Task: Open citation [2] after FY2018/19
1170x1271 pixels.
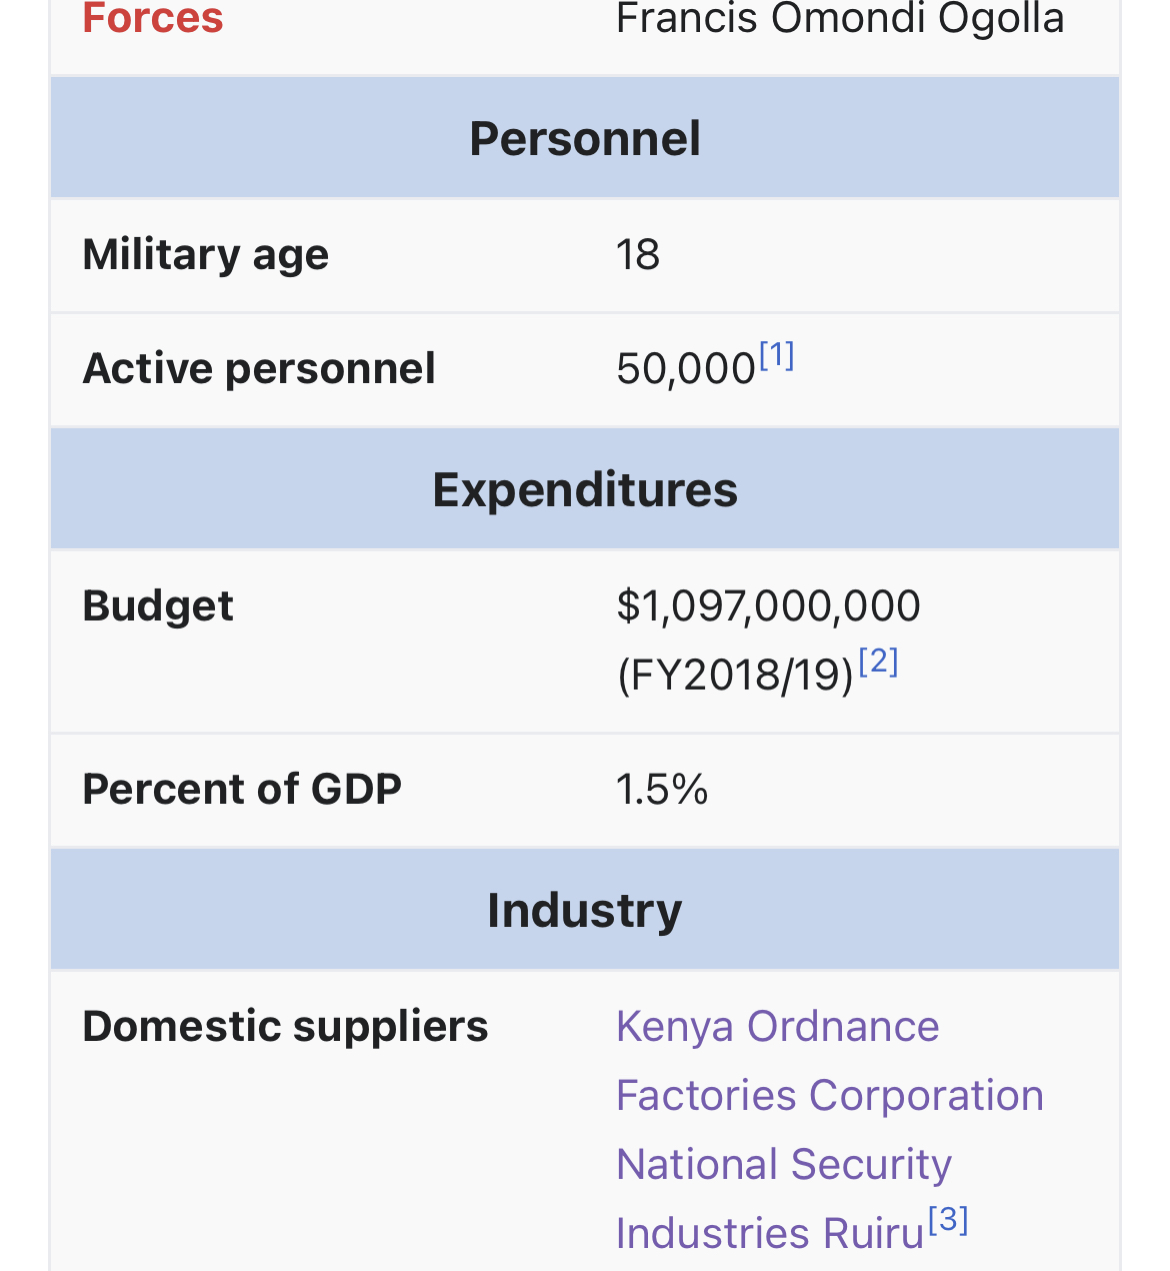Action: (879, 661)
